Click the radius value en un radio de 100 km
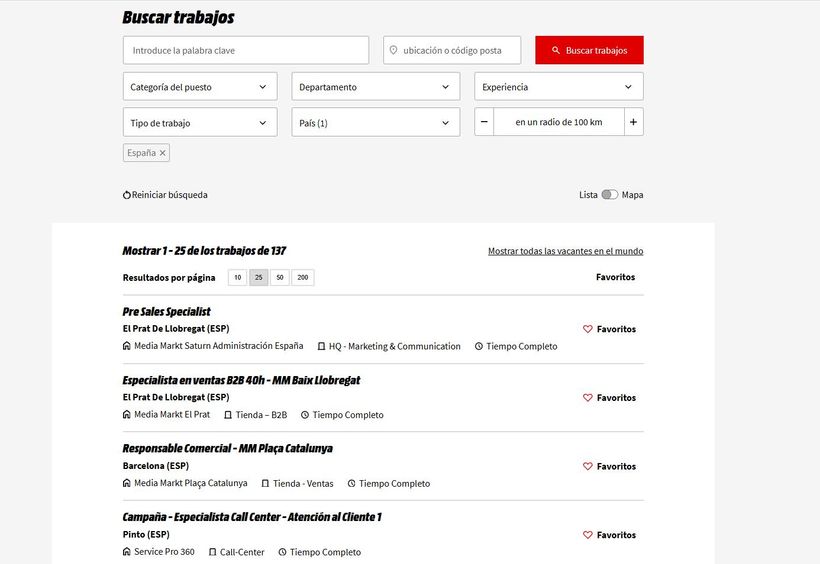 click(559, 122)
